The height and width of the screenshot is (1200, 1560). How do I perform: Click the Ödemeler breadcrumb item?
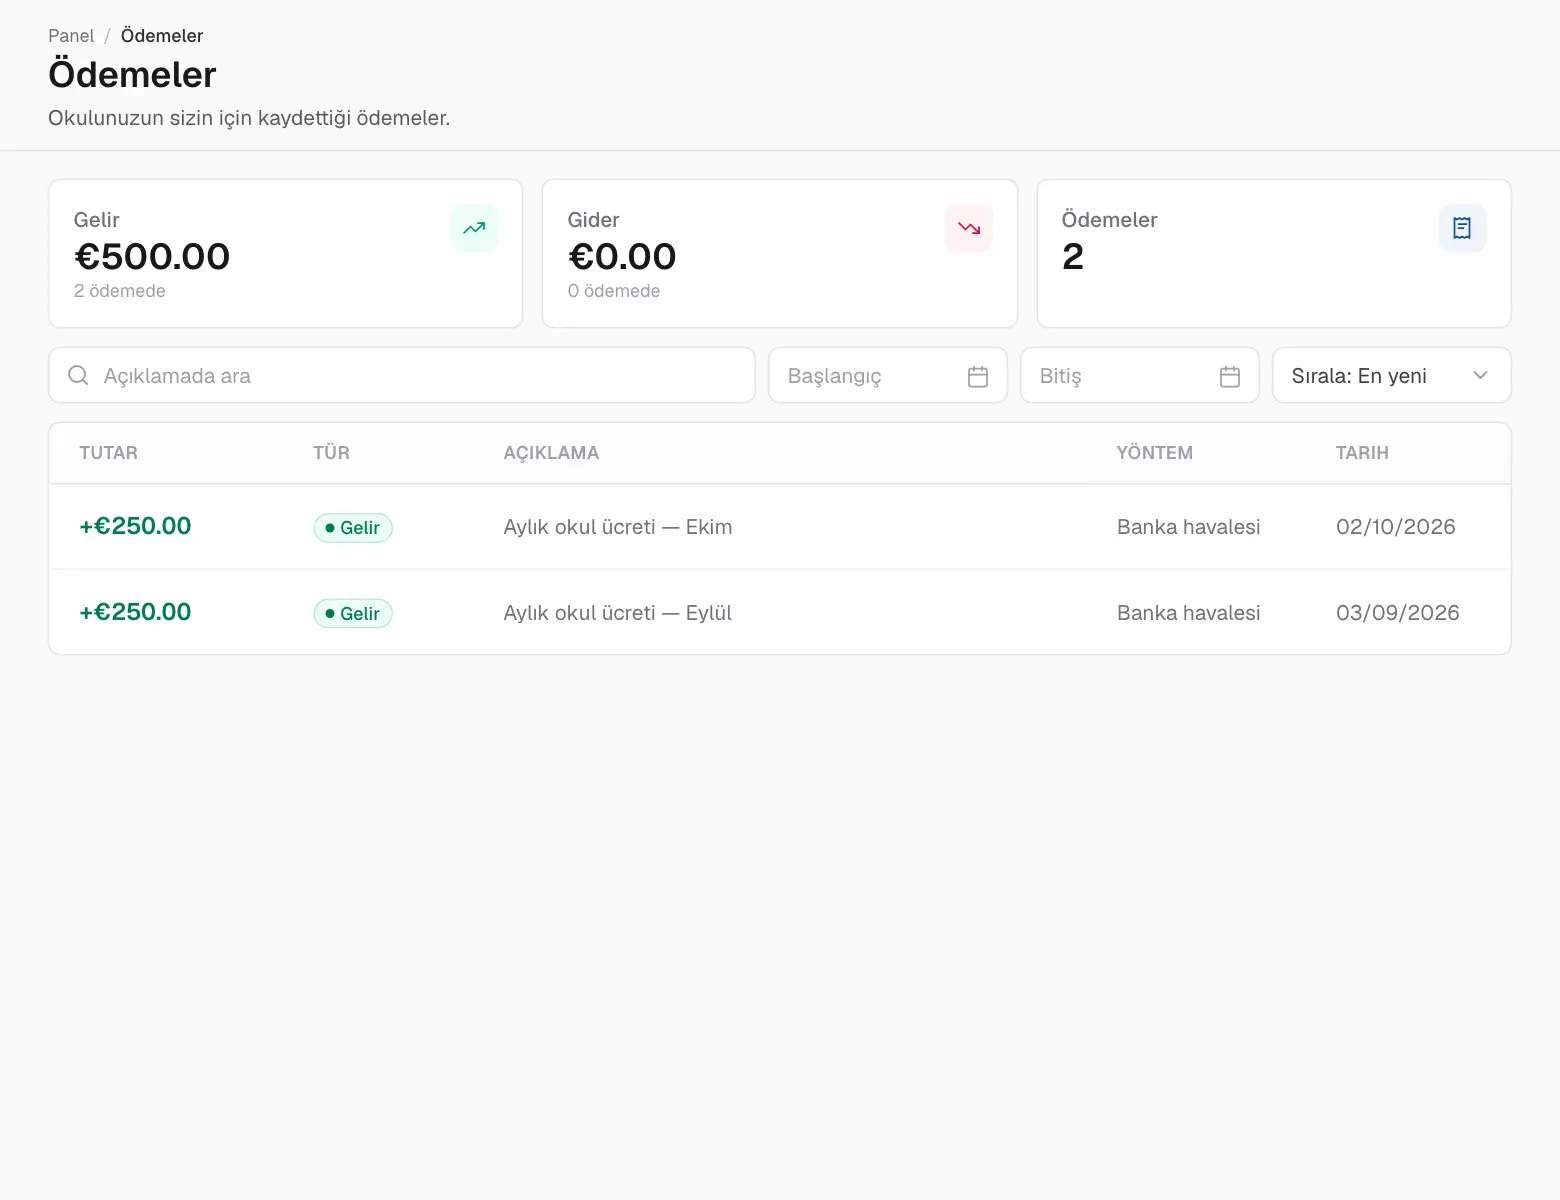coord(162,36)
